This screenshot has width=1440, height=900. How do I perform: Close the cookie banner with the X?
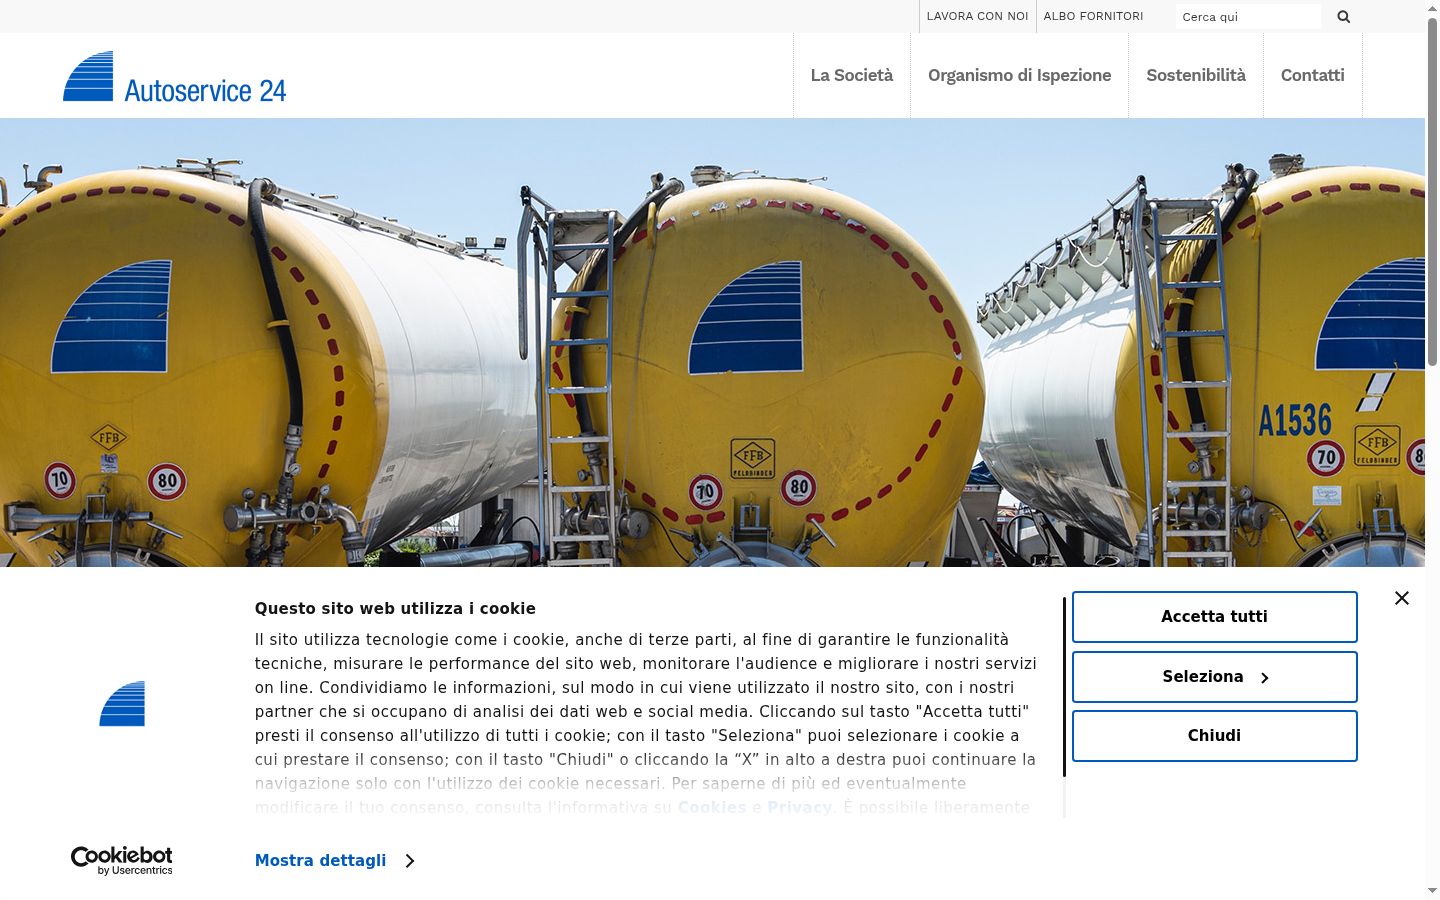click(1402, 598)
